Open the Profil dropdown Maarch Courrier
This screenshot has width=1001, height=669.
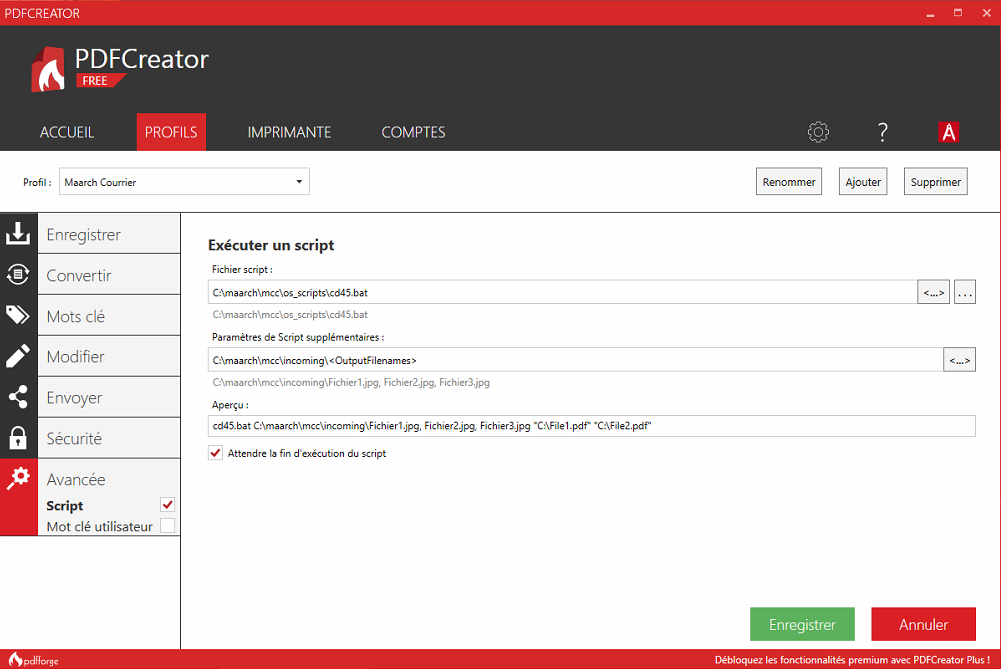[x=184, y=181]
